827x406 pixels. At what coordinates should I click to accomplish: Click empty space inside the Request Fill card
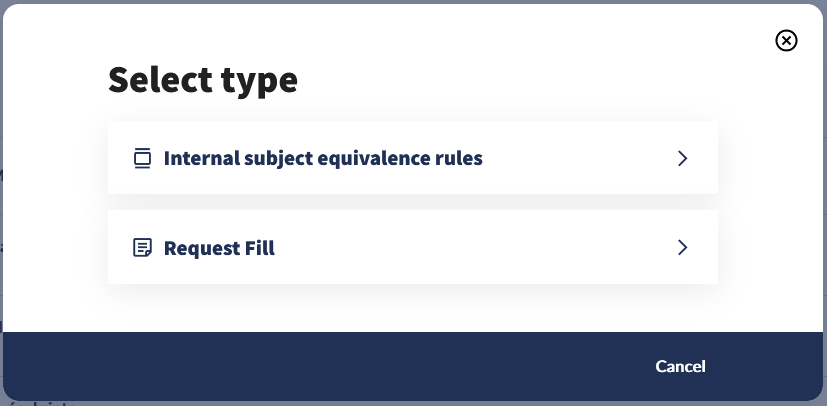point(470,247)
